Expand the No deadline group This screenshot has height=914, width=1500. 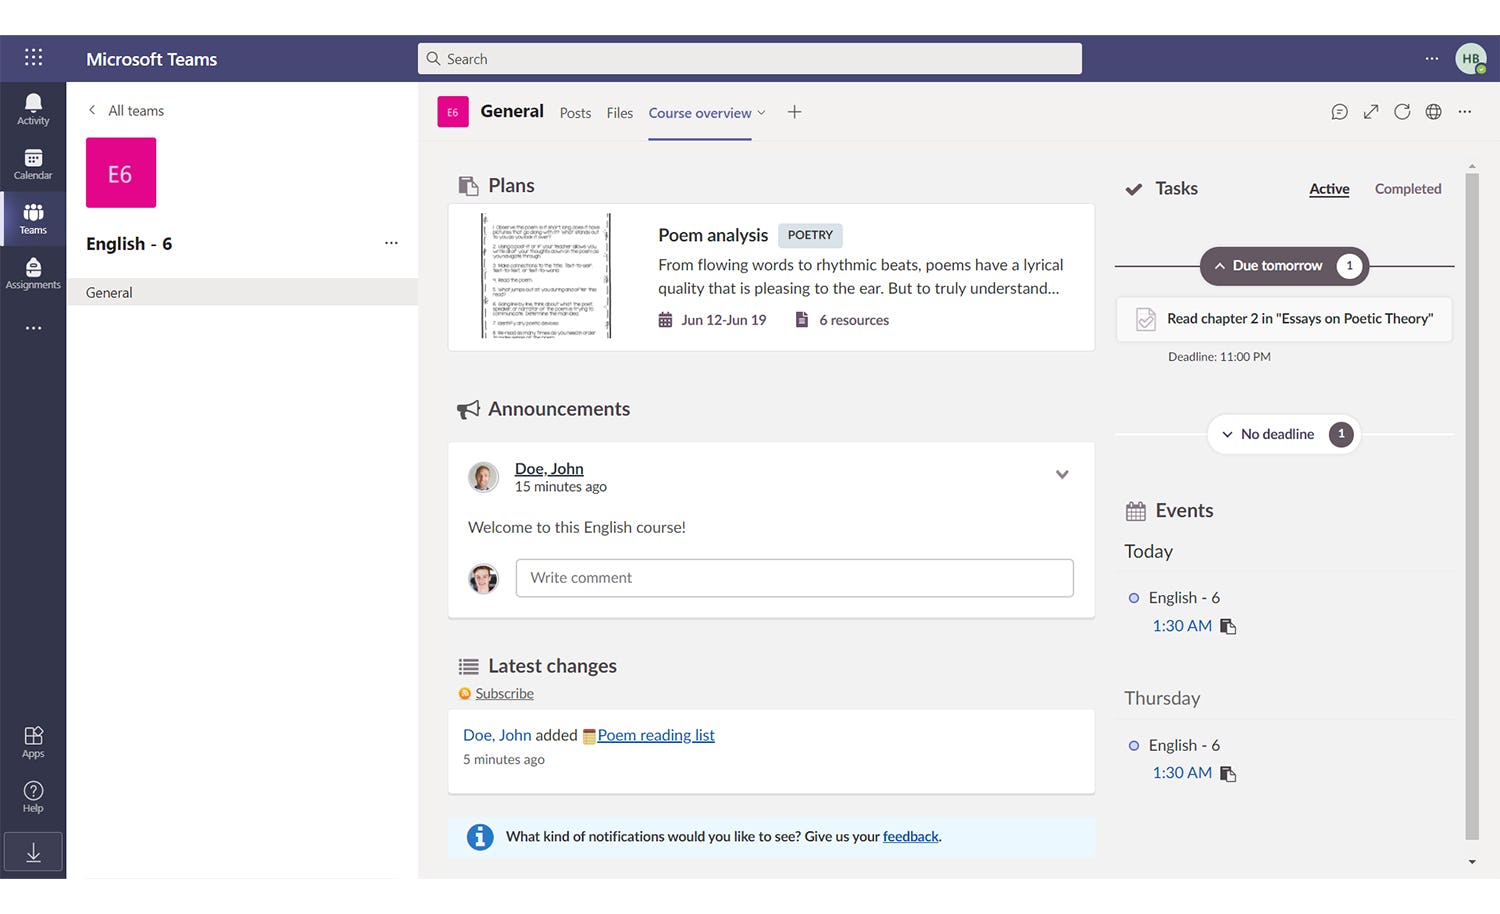click(1284, 434)
